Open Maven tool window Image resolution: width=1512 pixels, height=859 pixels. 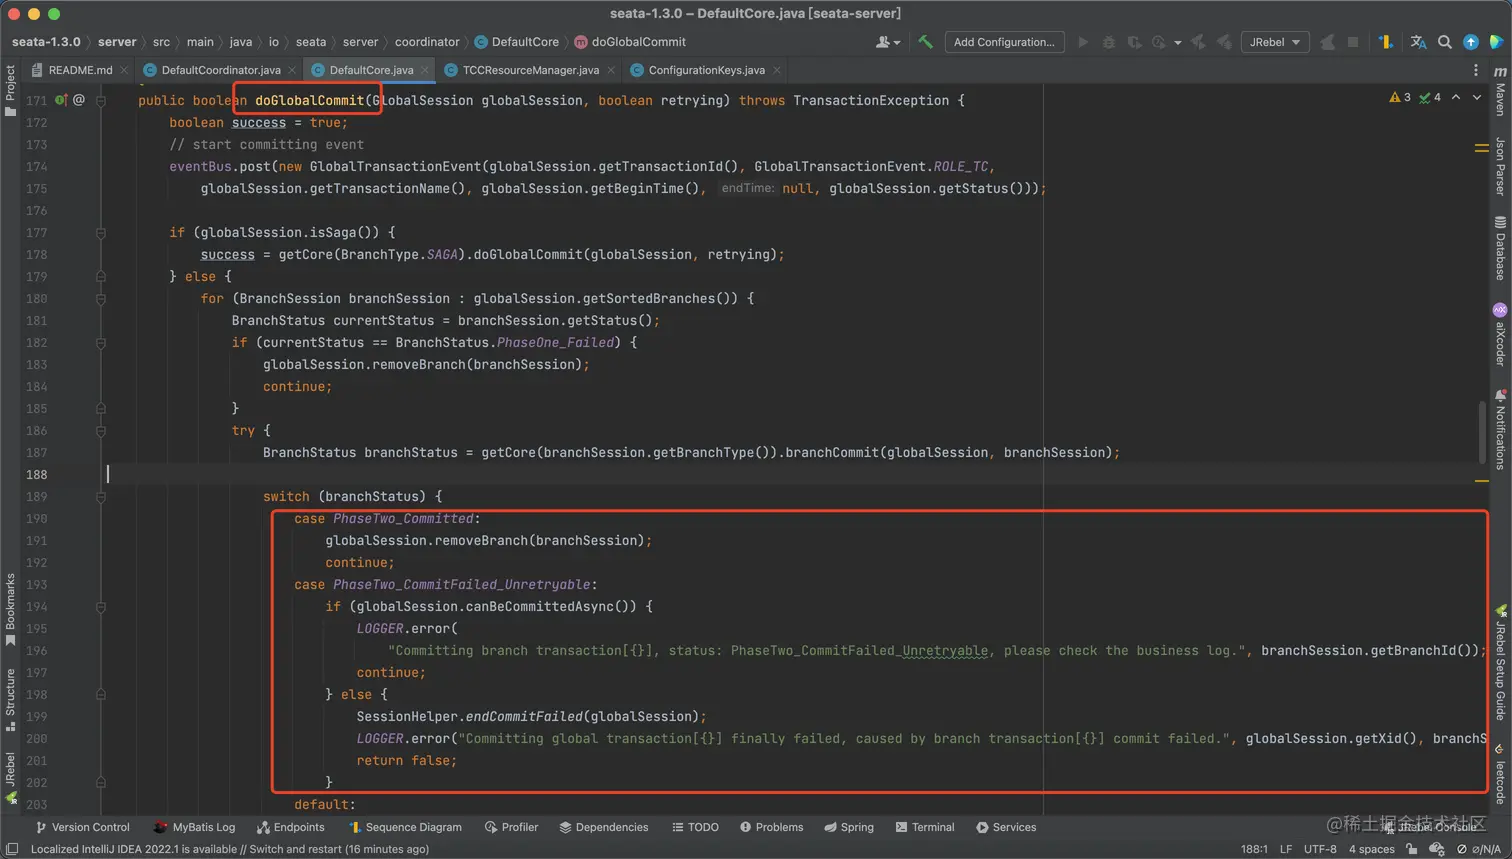[x=1500, y=90]
